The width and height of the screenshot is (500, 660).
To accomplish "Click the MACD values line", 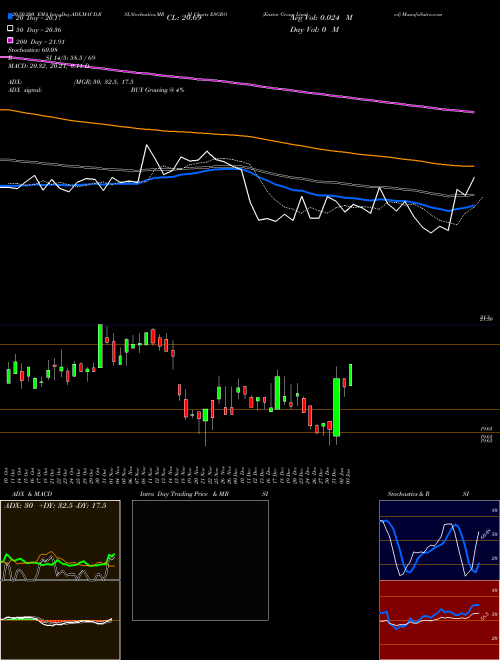I will point(48,66).
